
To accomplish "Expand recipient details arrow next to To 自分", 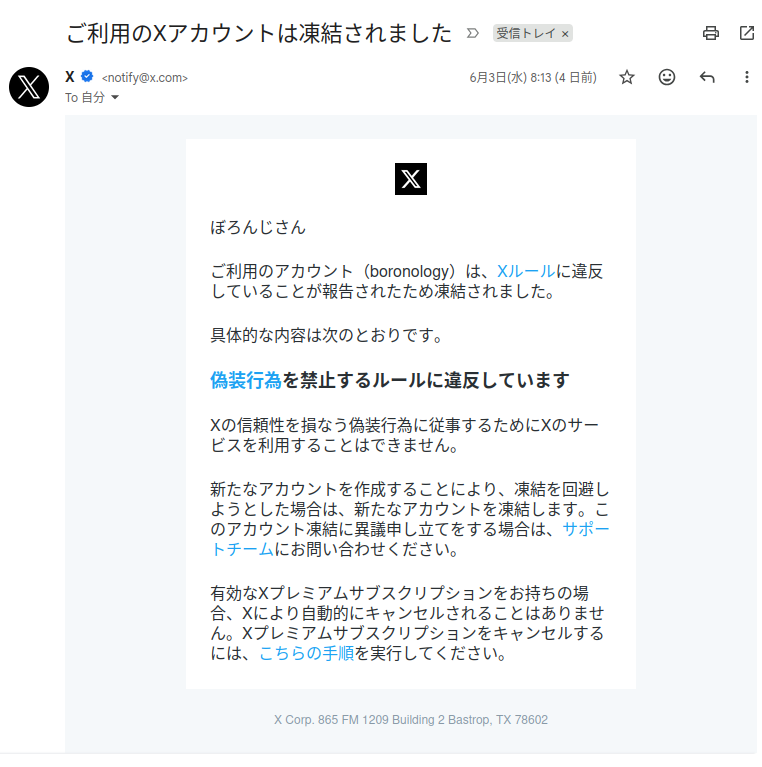I will 115,97.
